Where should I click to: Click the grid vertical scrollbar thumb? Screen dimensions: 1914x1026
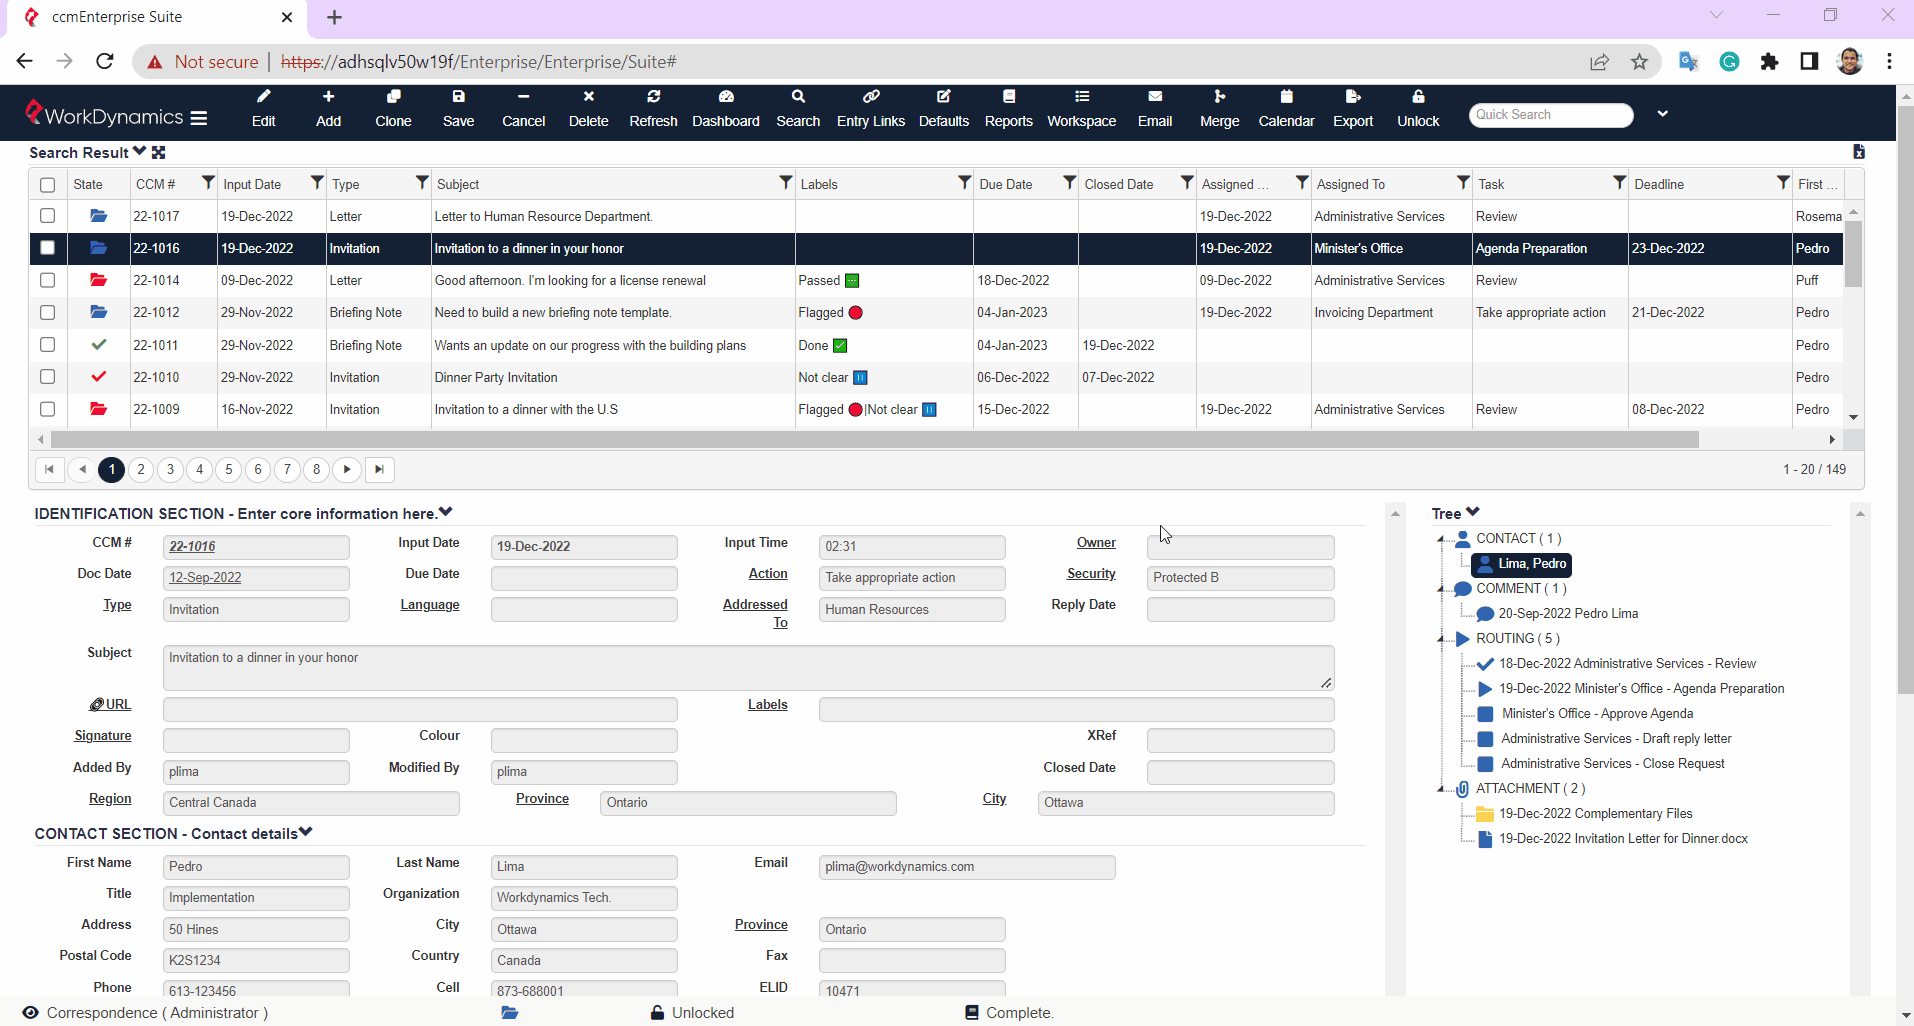tap(1853, 255)
